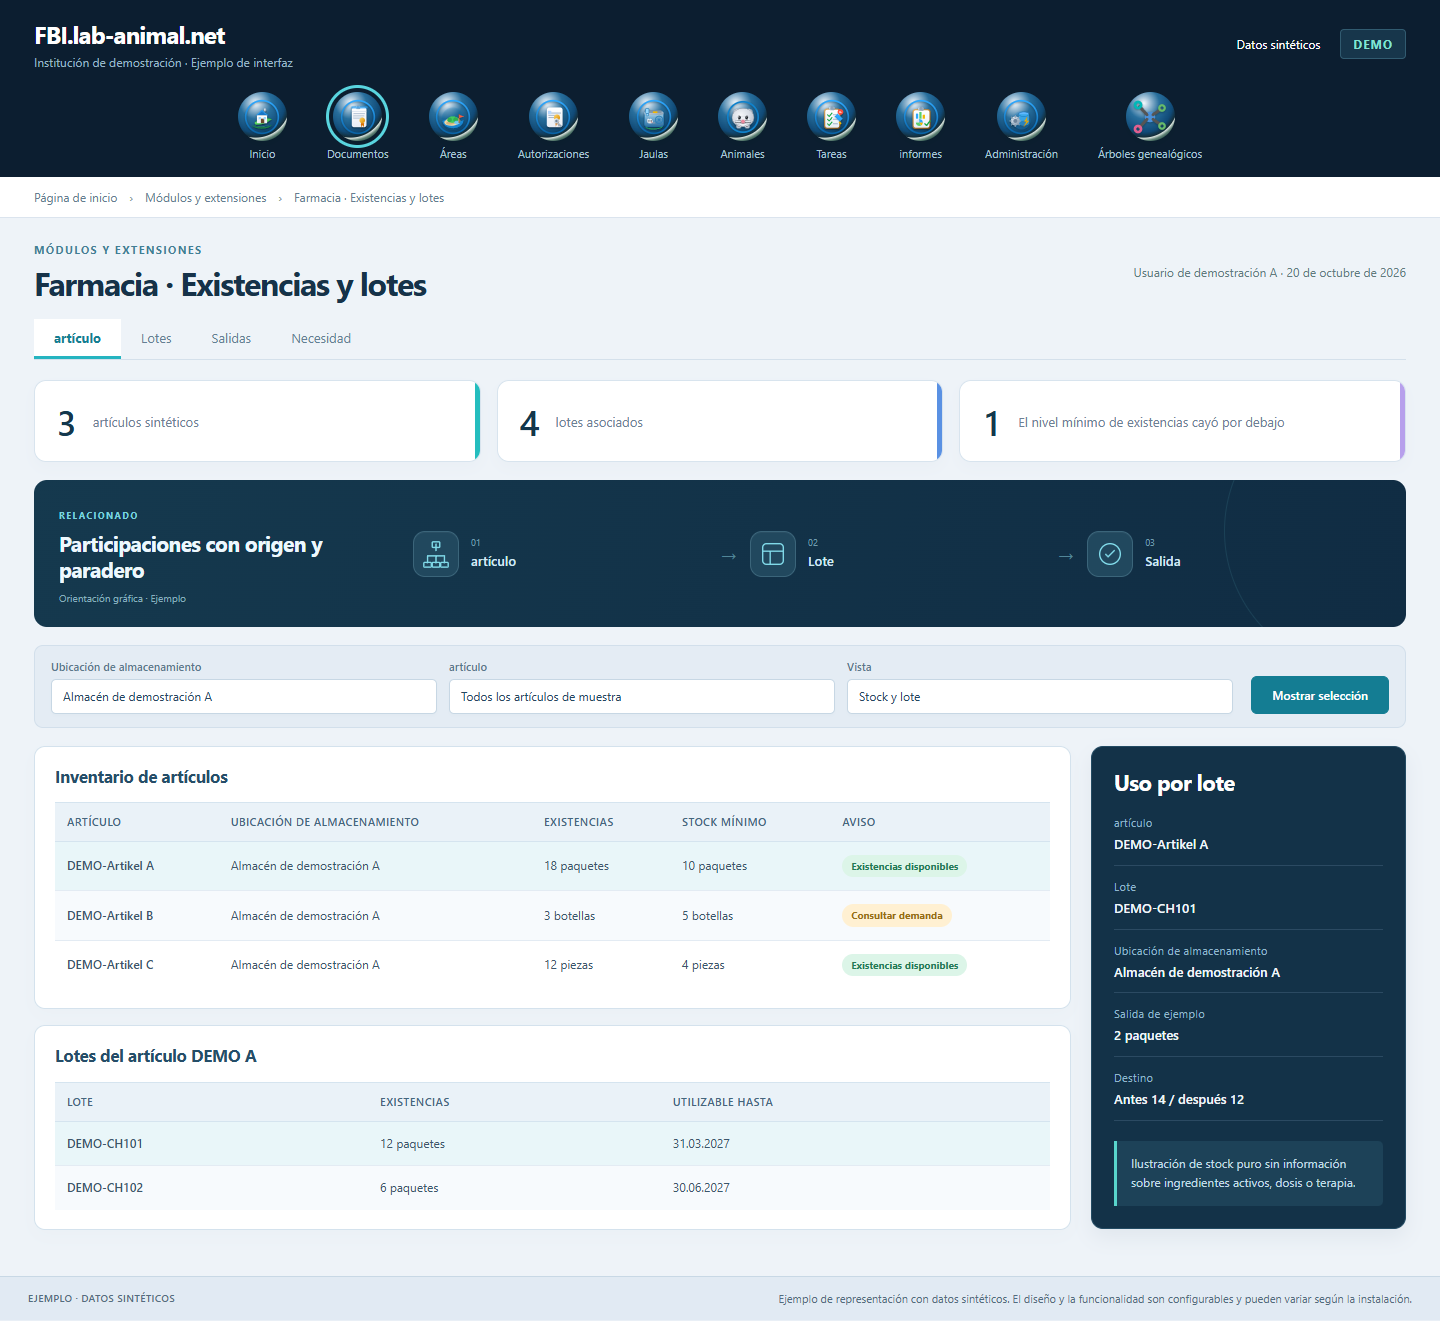Open the Vista dropdown showing Stock y lote

click(1040, 697)
